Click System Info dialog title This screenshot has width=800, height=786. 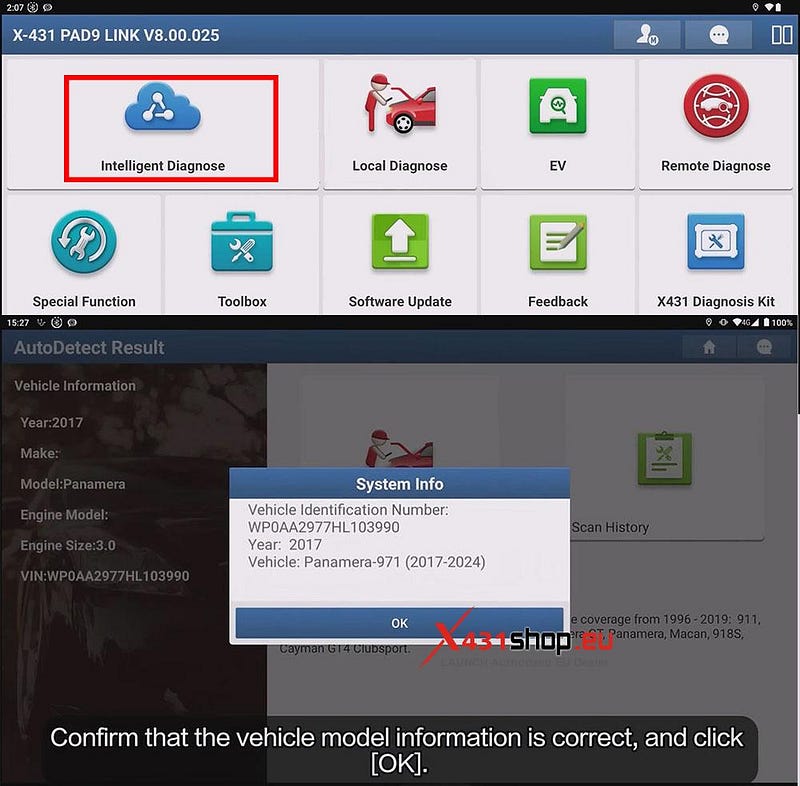399,484
